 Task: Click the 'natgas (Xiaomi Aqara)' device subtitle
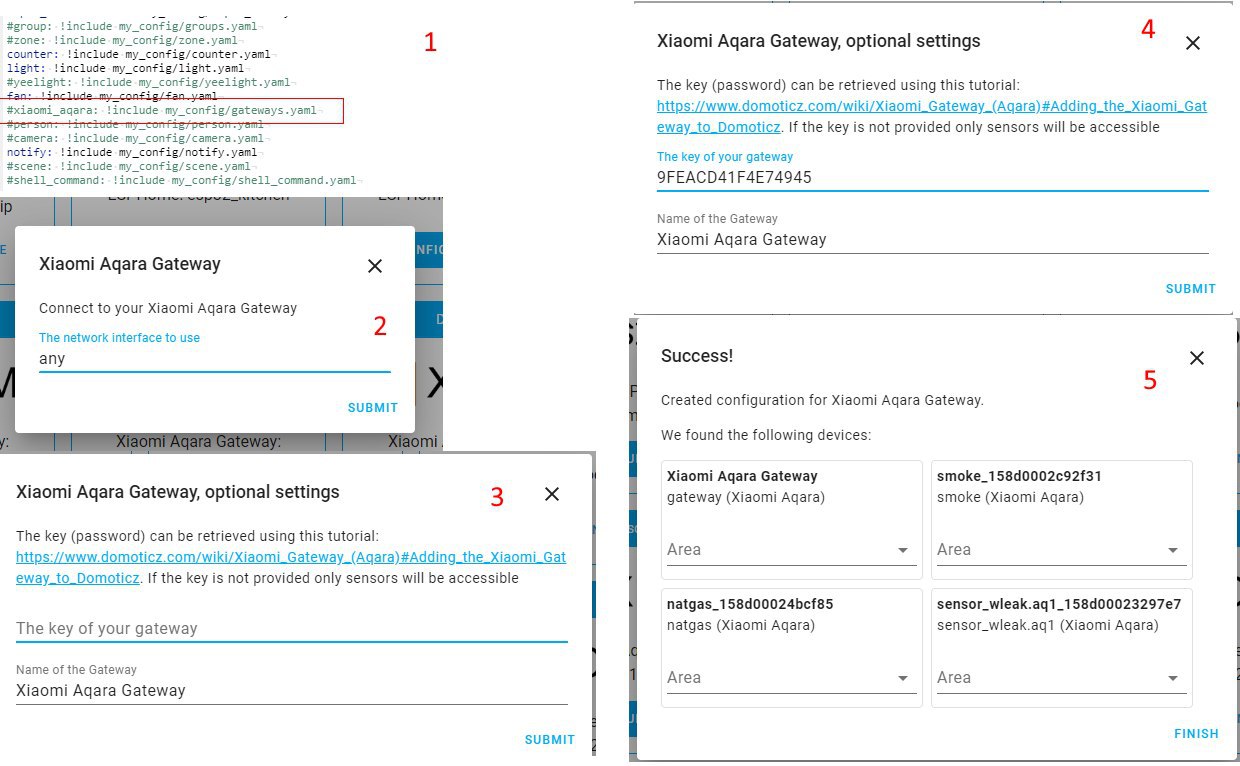click(x=741, y=625)
